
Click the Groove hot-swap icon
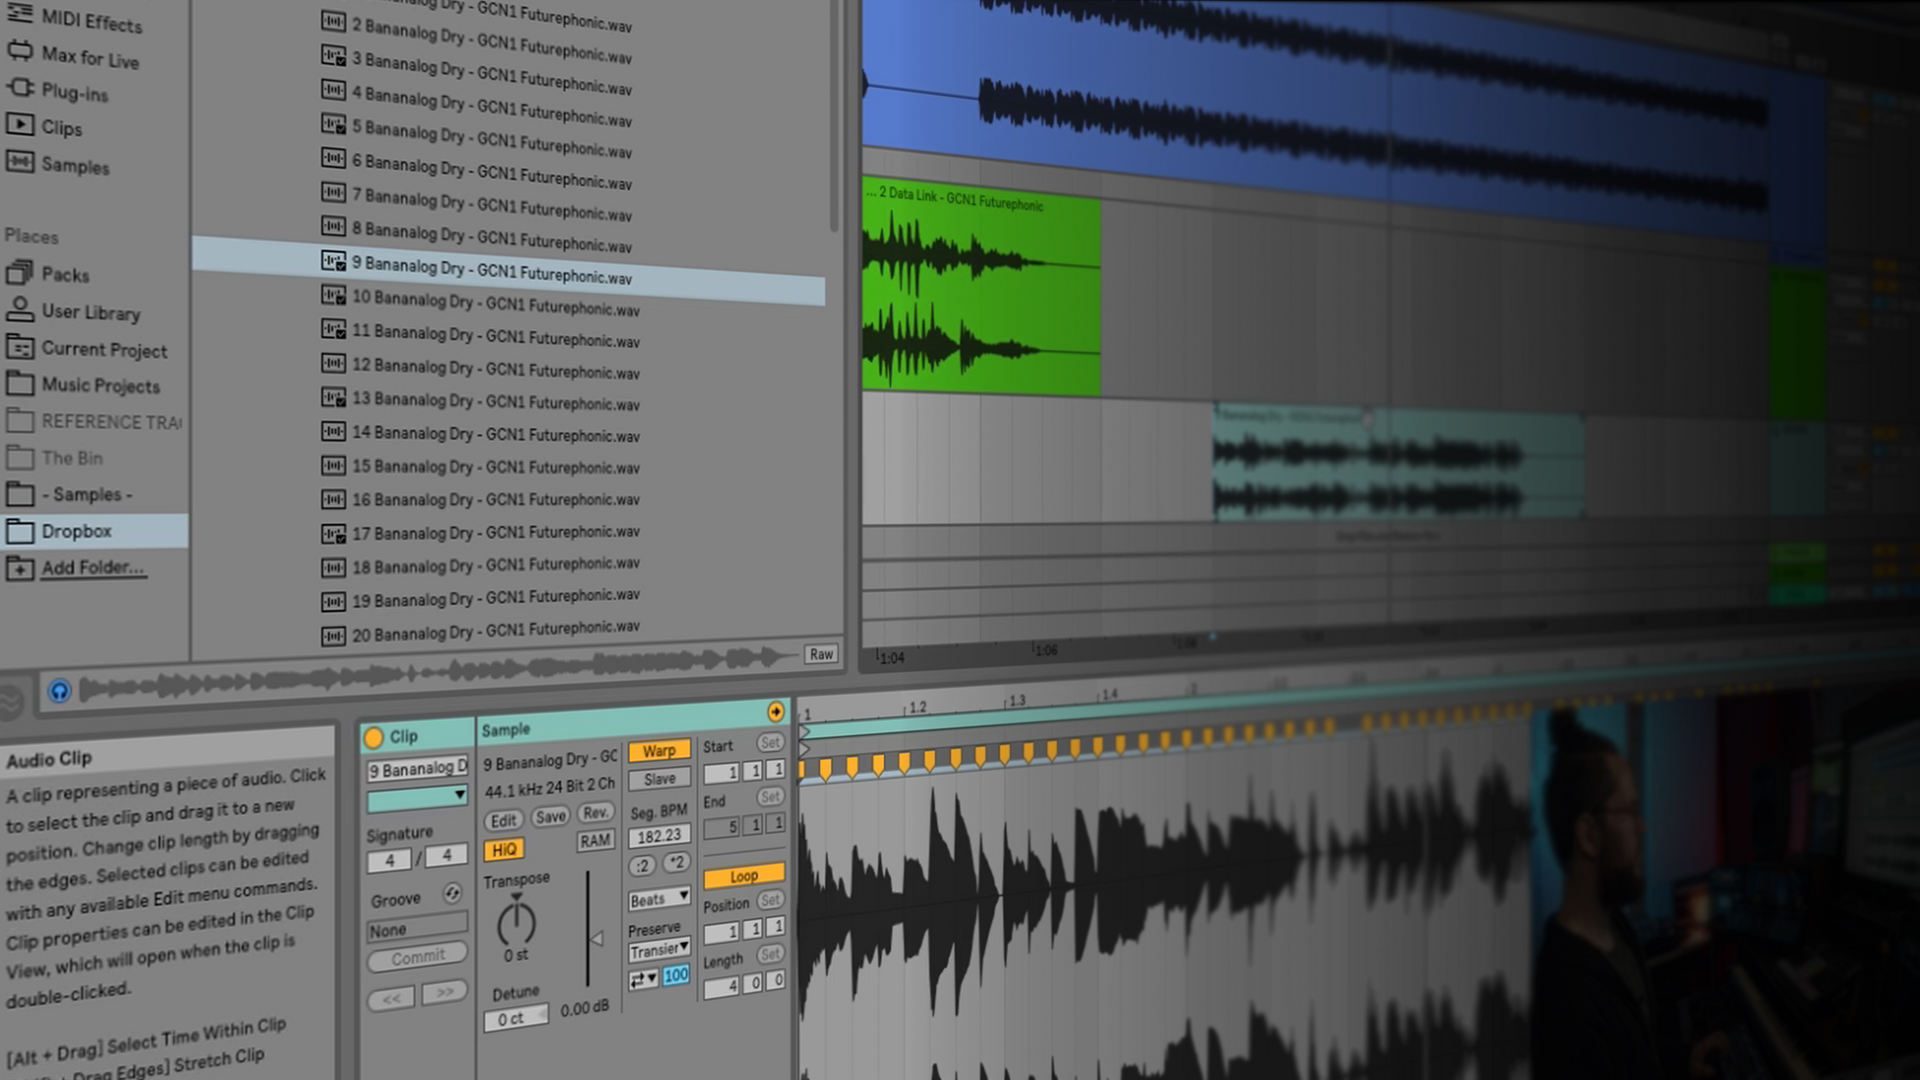coord(452,893)
